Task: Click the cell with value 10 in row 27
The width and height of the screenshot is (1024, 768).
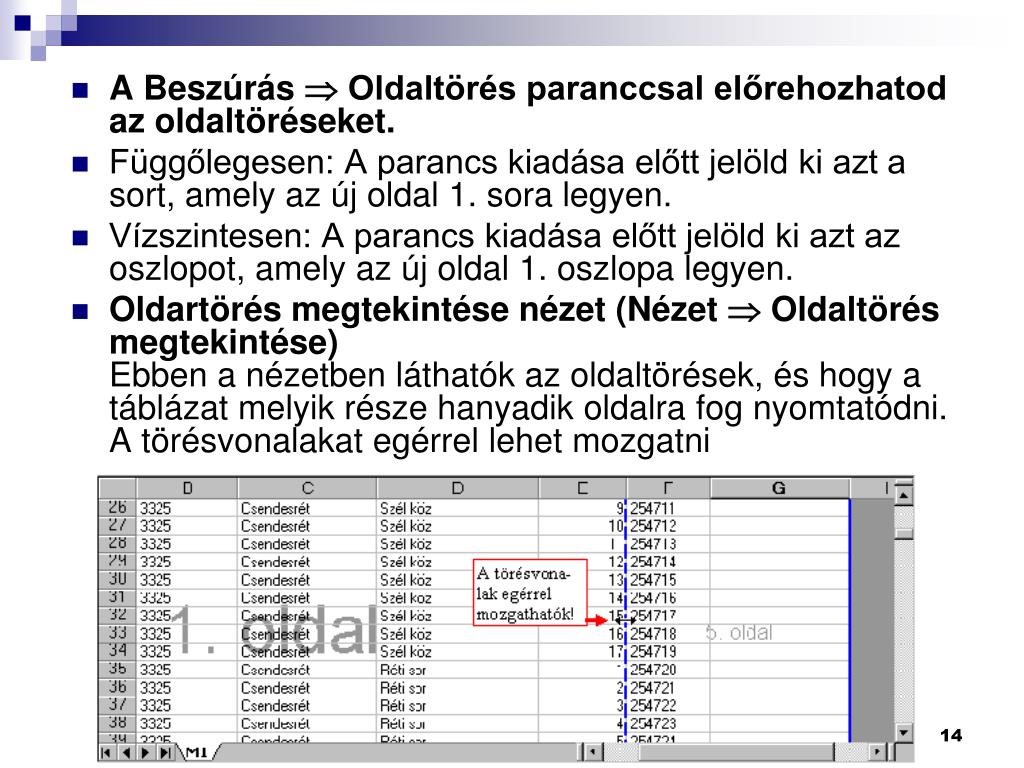Action: (x=583, y=526)
